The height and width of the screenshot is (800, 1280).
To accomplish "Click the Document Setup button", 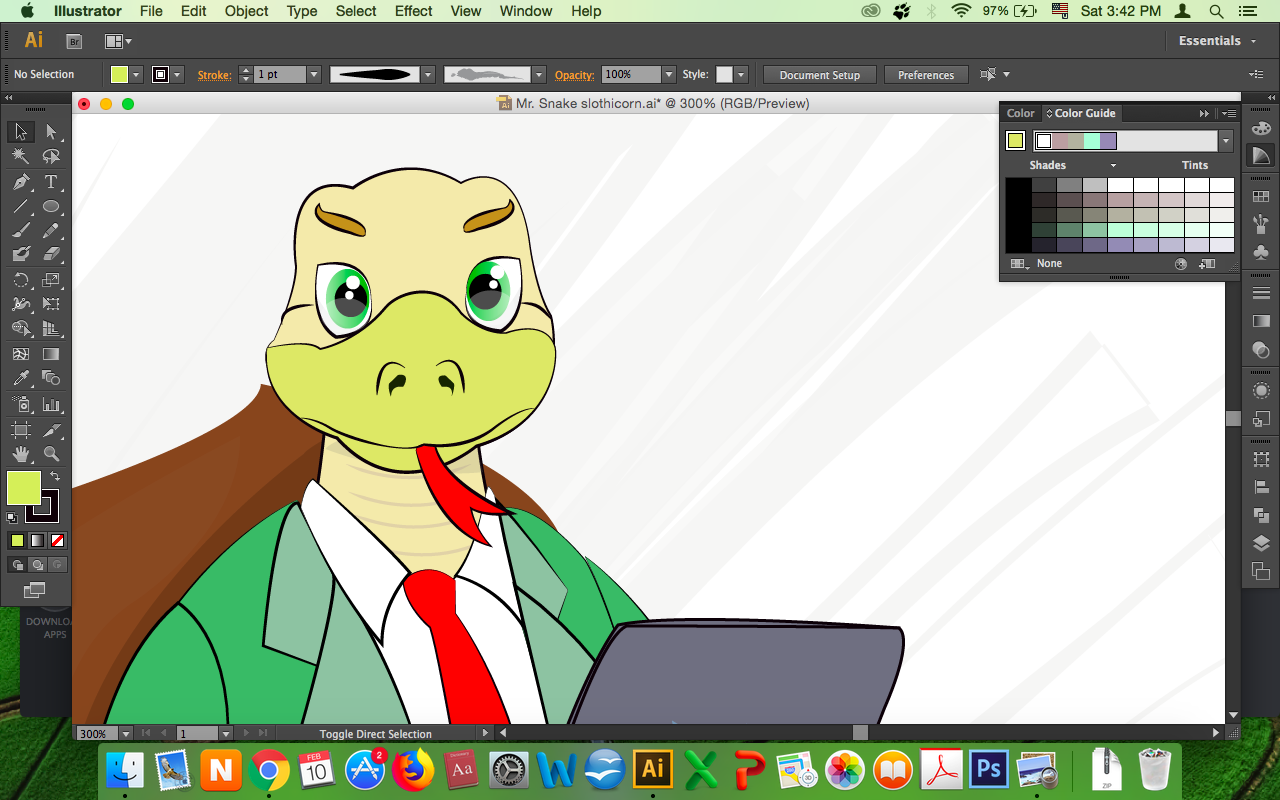I will pos(820,75).
